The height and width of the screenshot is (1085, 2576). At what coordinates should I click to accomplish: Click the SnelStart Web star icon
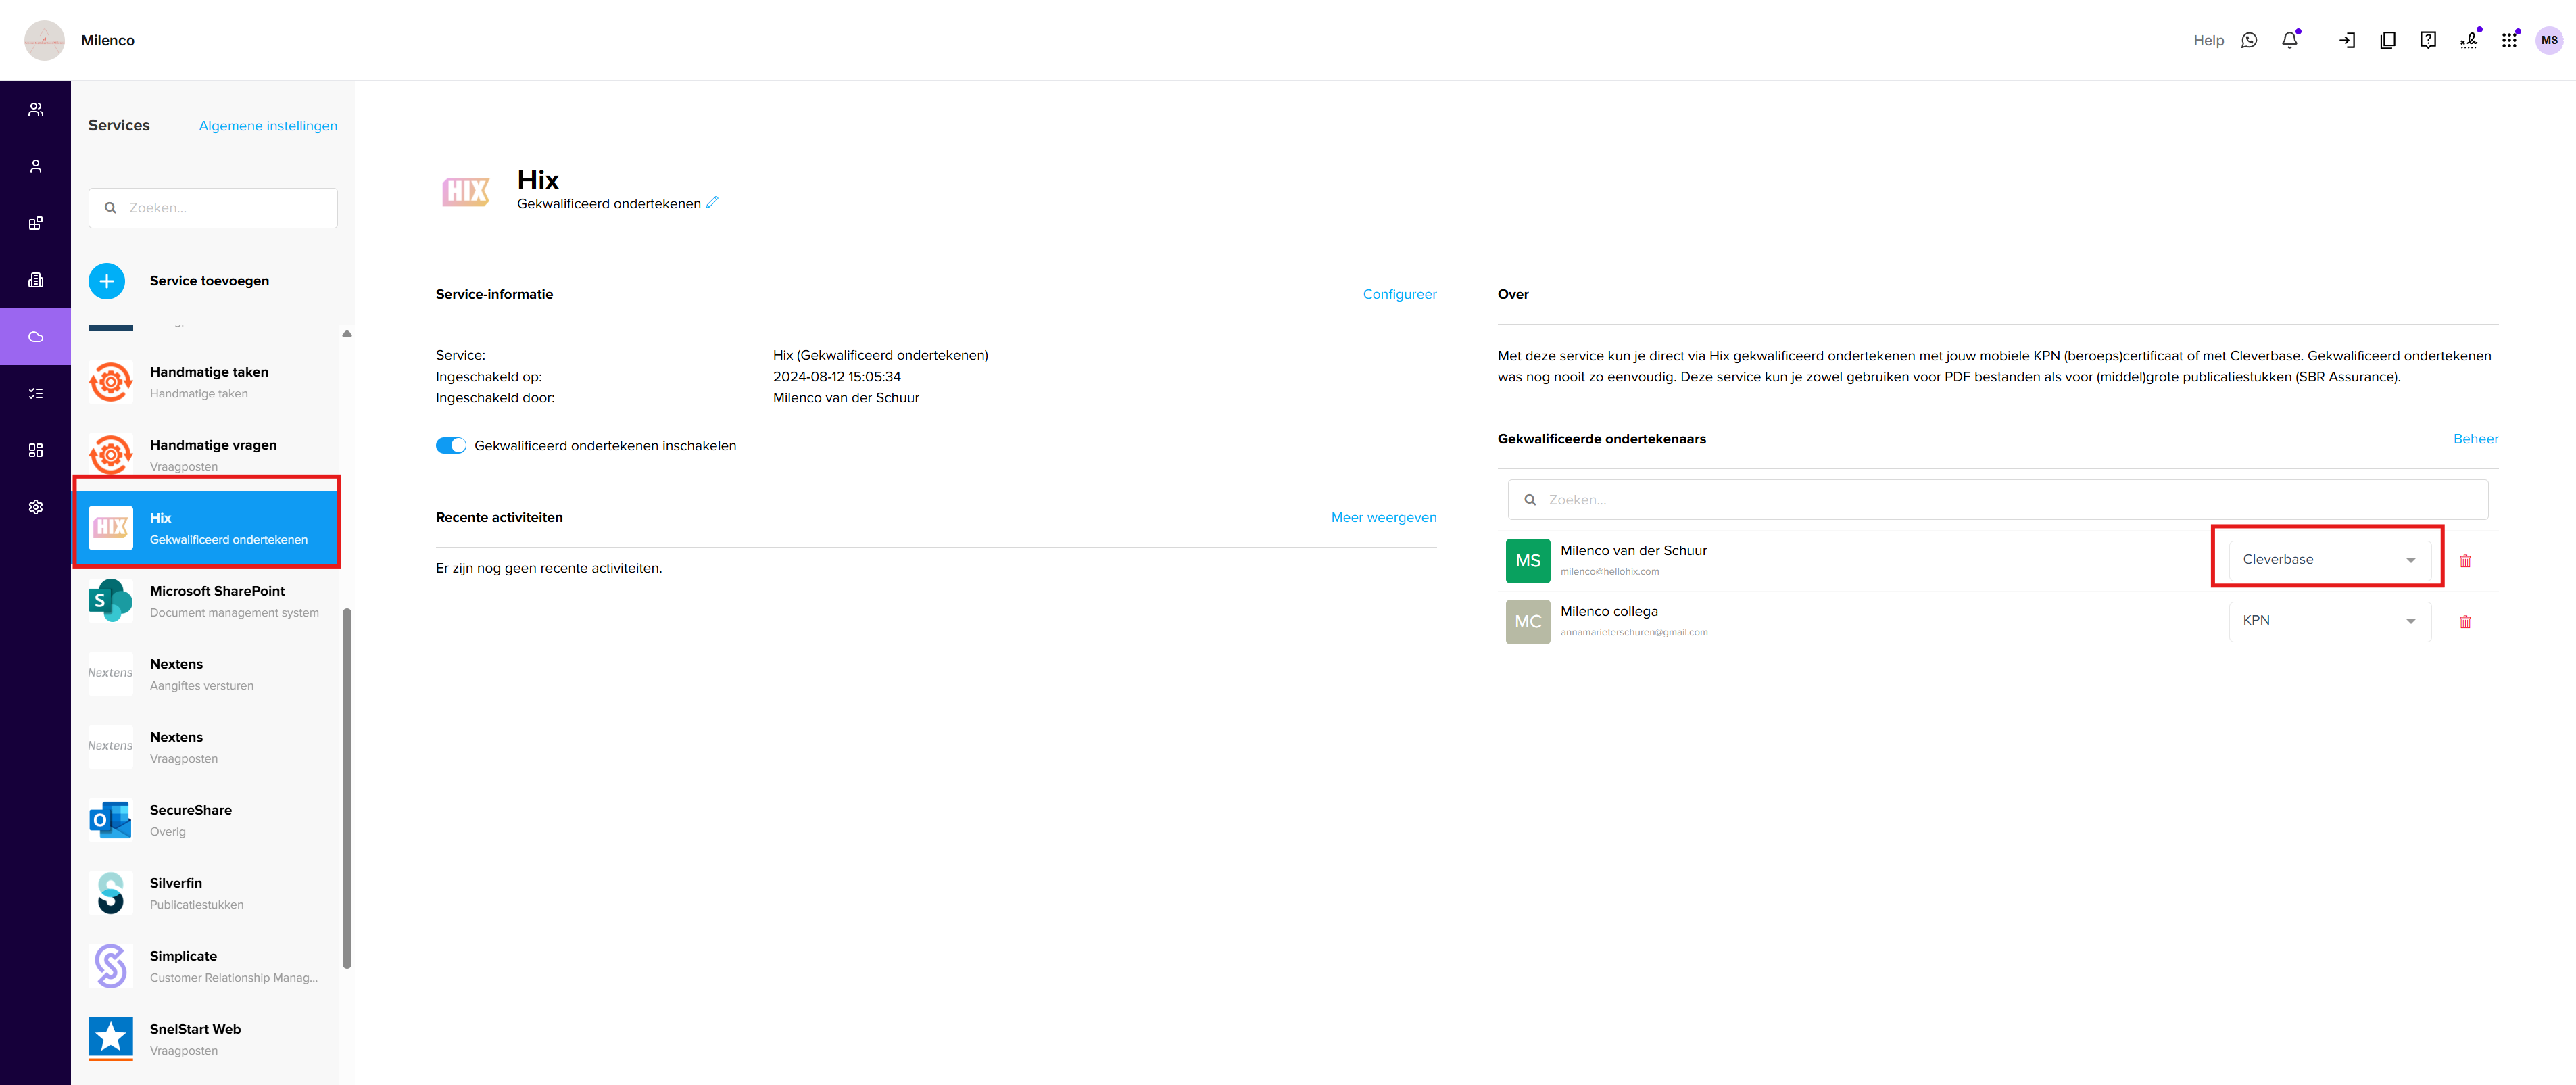110,1039
